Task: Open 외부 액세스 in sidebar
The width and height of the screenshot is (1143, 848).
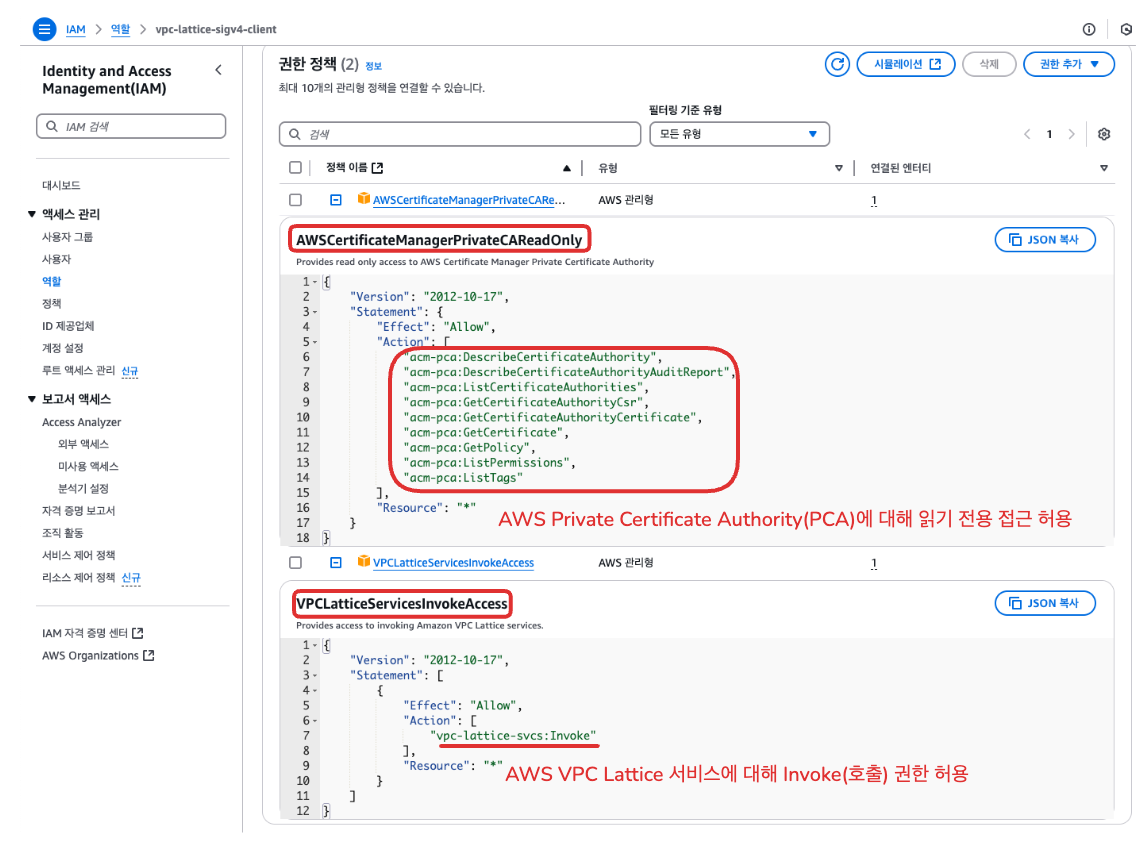Action: click(83, 444)
